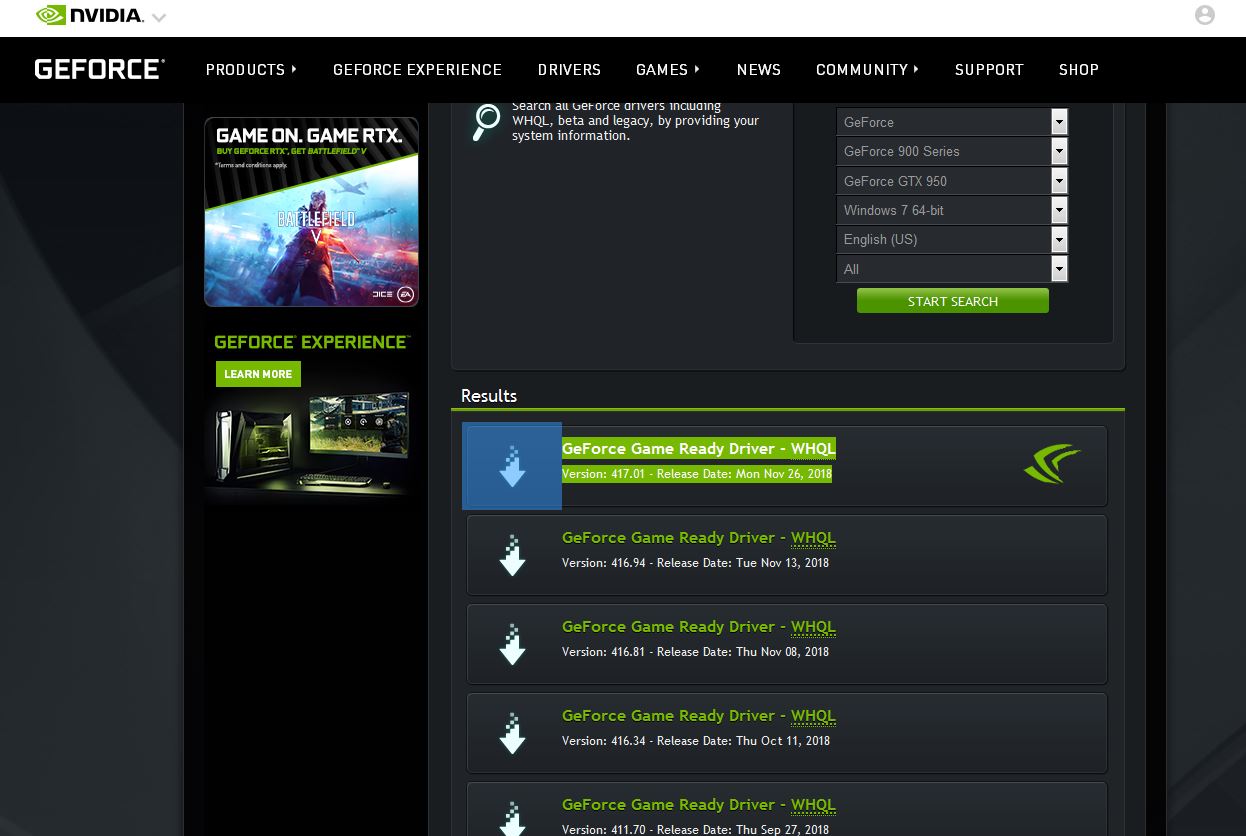Image resolution: width=1246 pixels, height=836 pixels.
Task: Click 'Version: 416.34 - Release Date: Thu Oct 11, 2018'
Action: click(x=696, y=741)
